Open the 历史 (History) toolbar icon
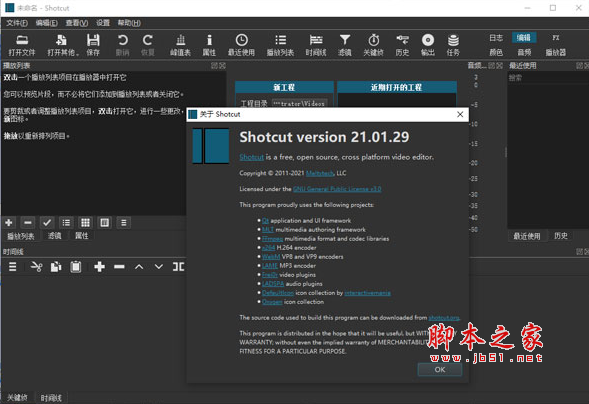Viewport: 589px width, 404px height. pos(402,45)
